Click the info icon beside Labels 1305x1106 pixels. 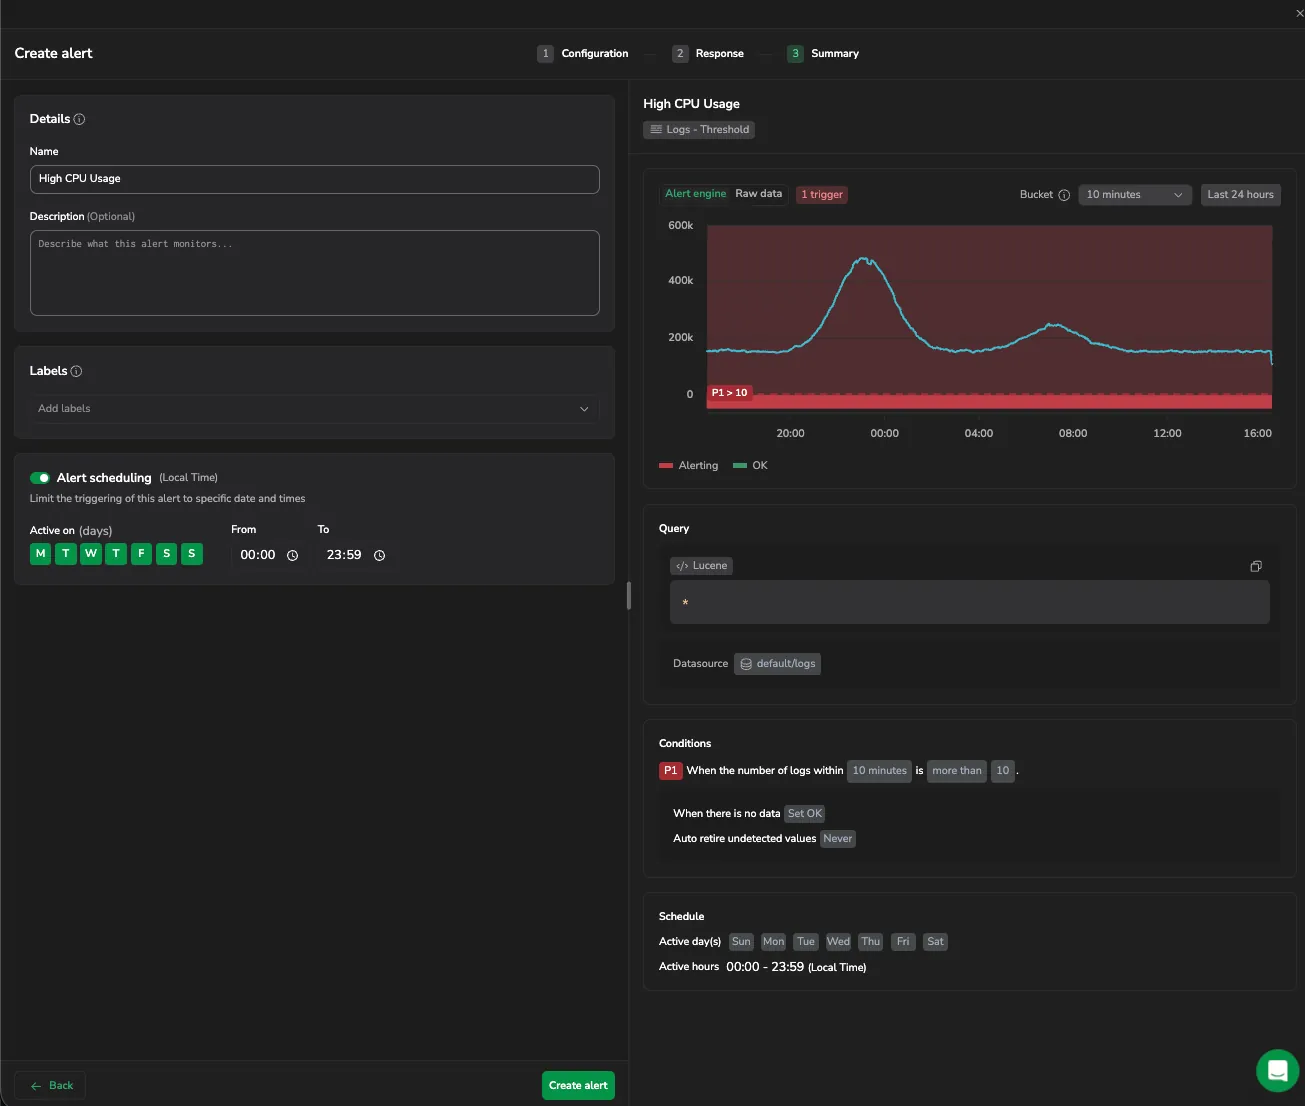(x=76, y=371)
